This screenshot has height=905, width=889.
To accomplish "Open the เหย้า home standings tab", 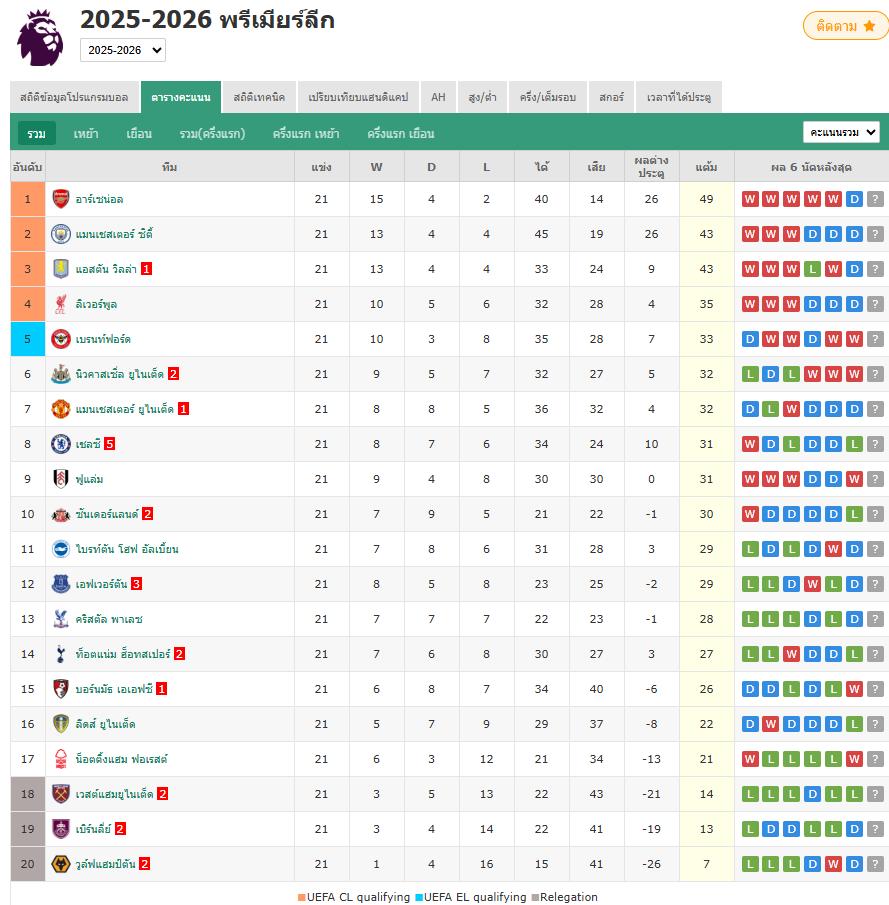I will click(x=84, y=132).
